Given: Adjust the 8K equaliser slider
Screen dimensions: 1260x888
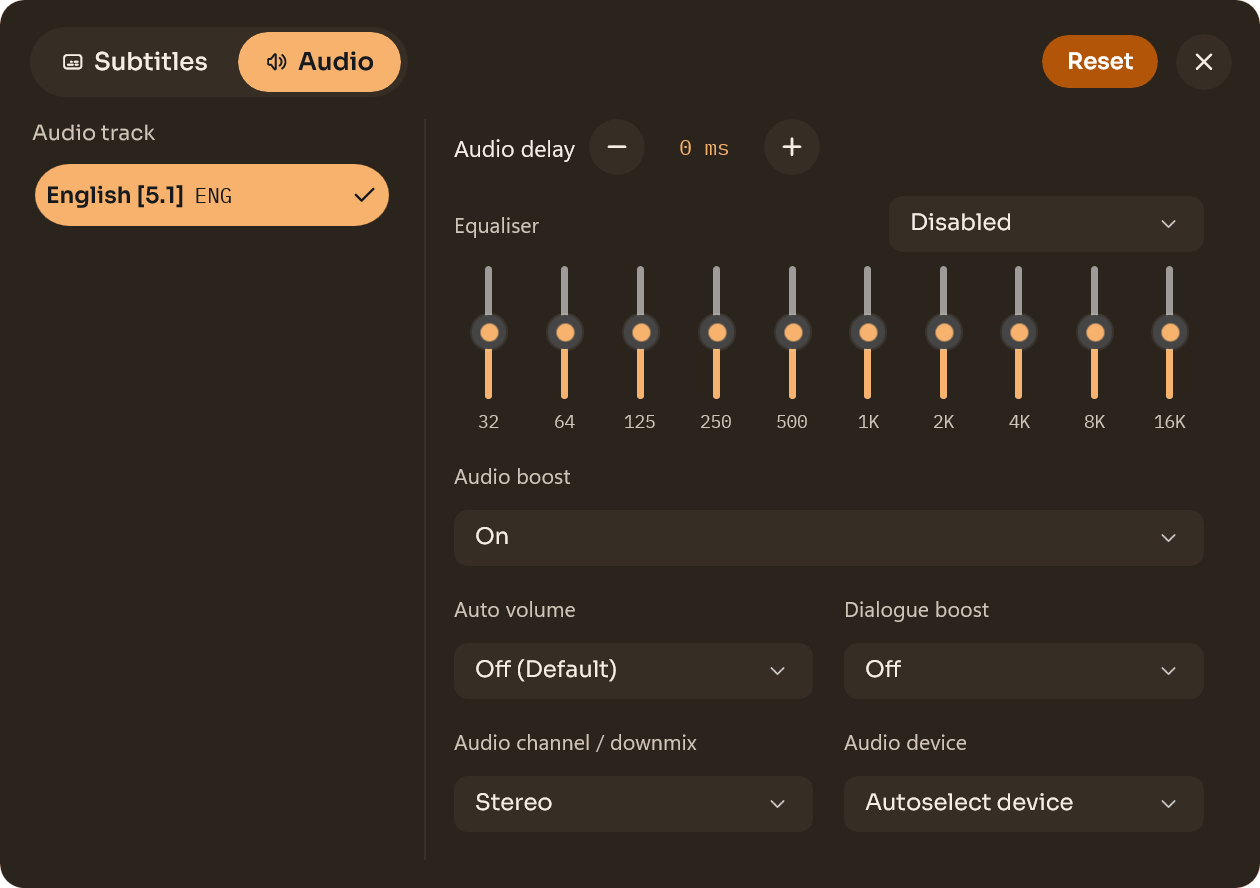Looking at the screenshot, I should [1095, 332].
